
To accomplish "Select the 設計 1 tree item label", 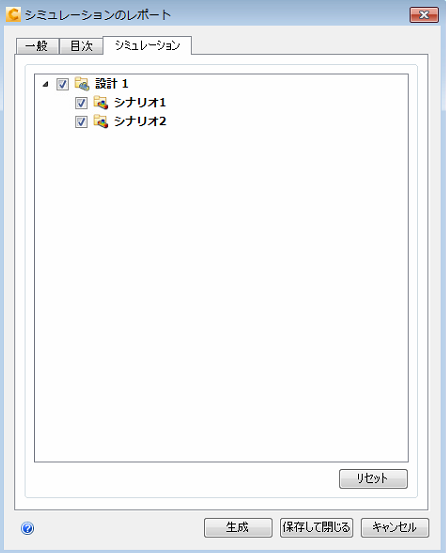I will coord(111,84).
